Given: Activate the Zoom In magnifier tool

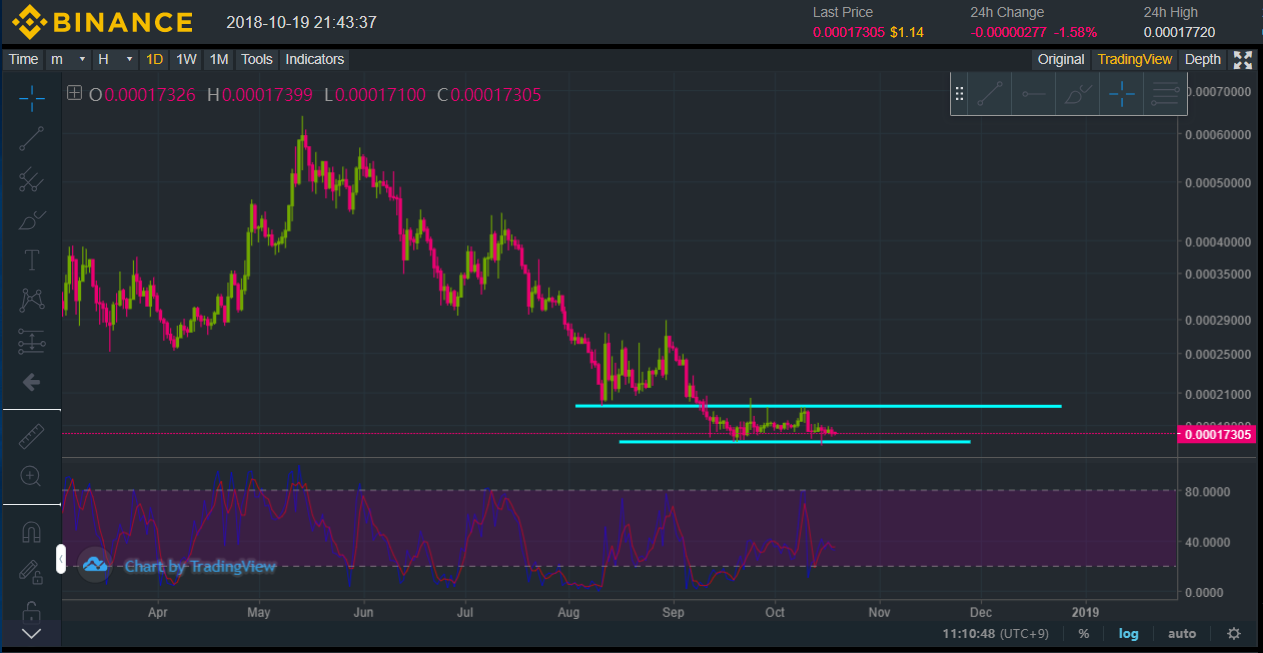Looking at the screenshot, I should pyautogui.click(x=32, y=476).
